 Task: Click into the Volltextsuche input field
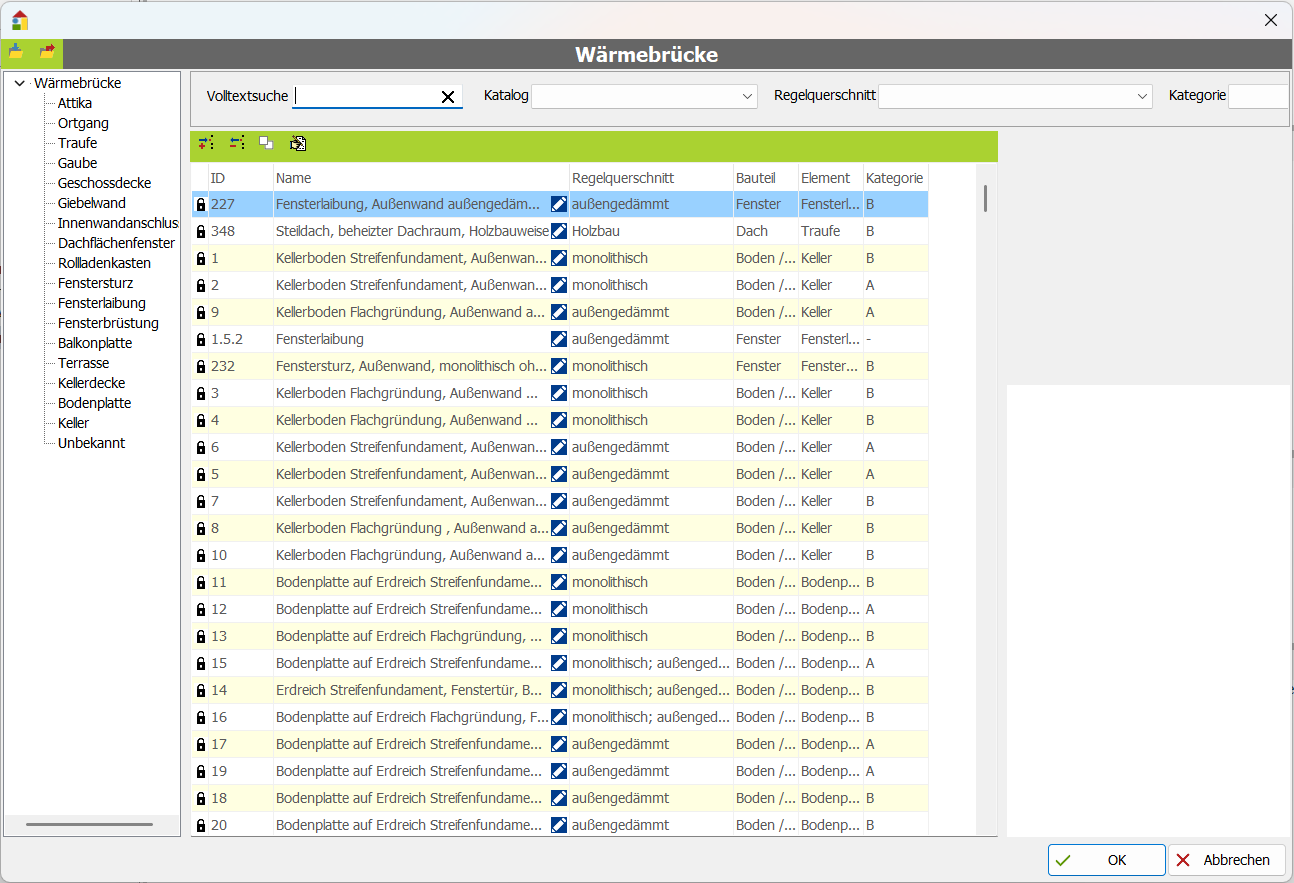click(x=365, y=97)
